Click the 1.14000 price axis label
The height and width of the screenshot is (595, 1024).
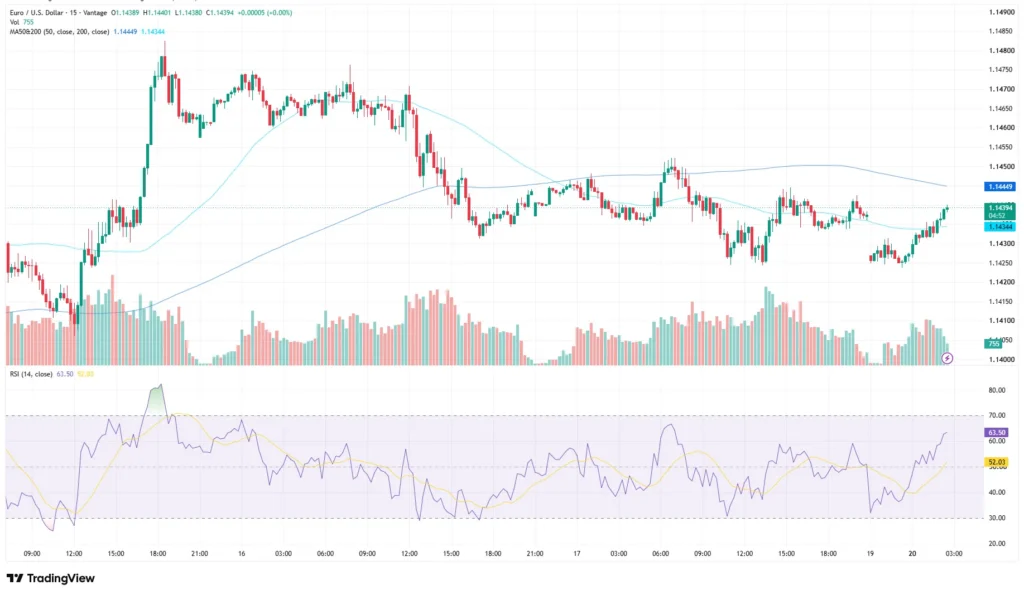point(1000,359)
